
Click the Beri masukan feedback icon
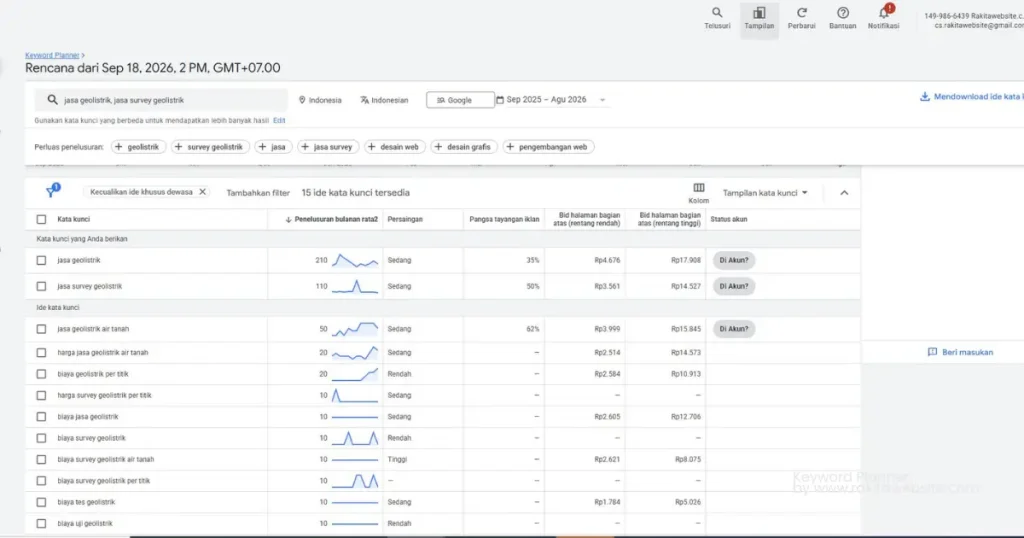pos(932,352)
